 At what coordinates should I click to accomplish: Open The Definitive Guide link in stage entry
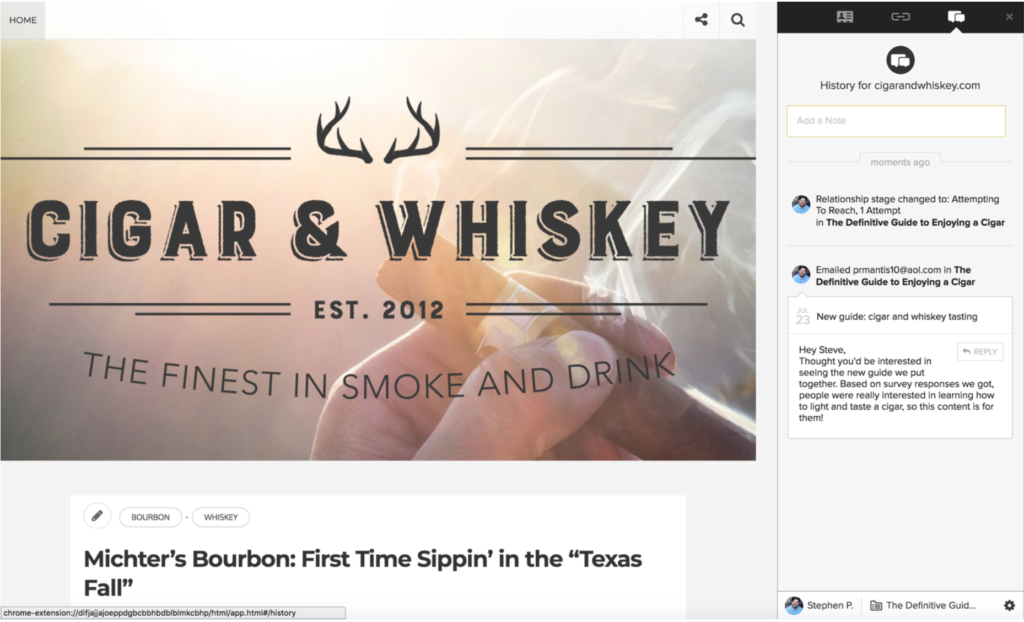915,222
